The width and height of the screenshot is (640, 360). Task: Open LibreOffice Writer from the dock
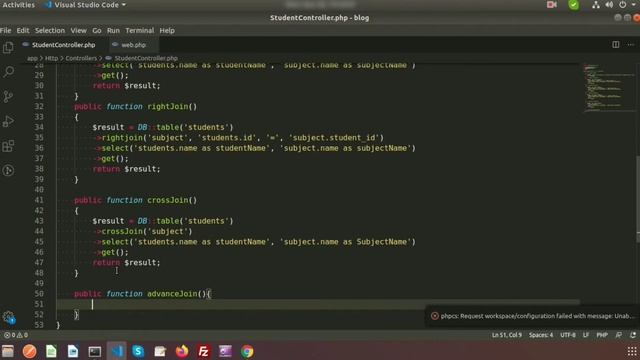73,351
